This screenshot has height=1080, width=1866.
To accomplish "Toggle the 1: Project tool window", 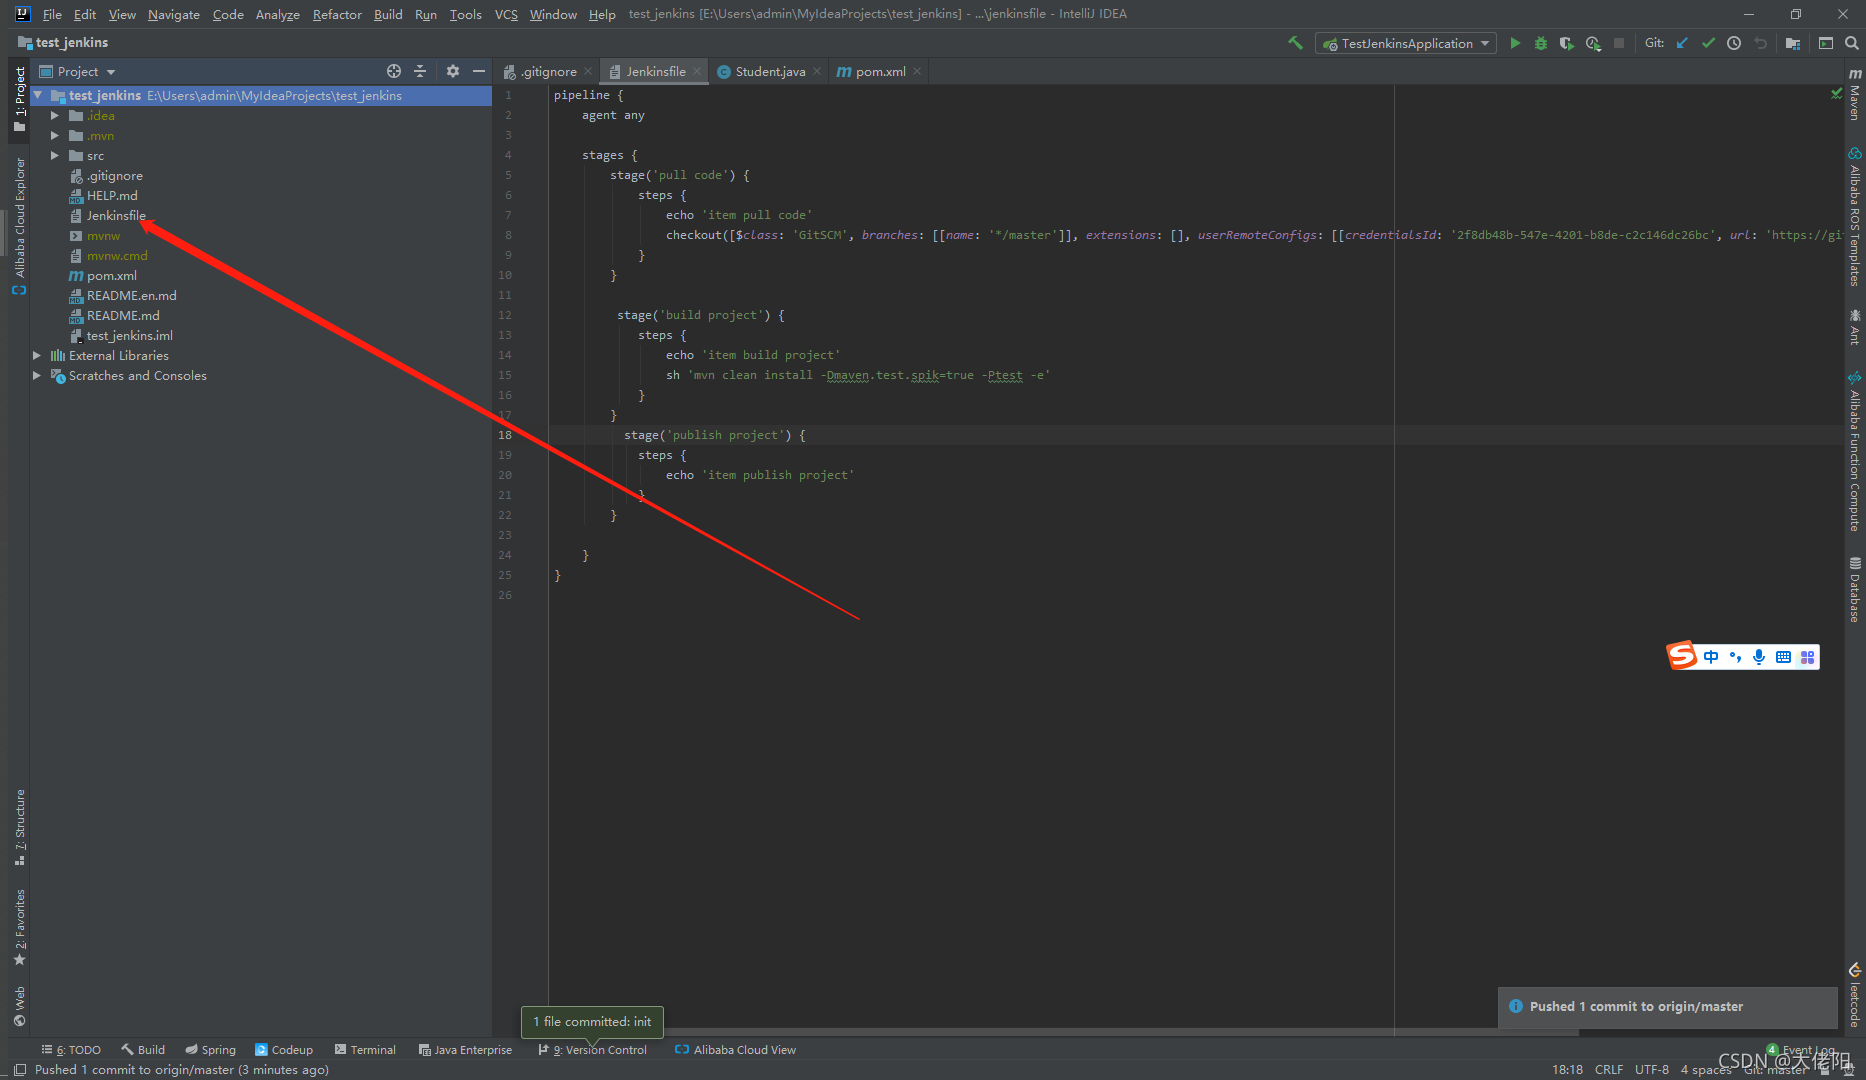I will [19, 99].
